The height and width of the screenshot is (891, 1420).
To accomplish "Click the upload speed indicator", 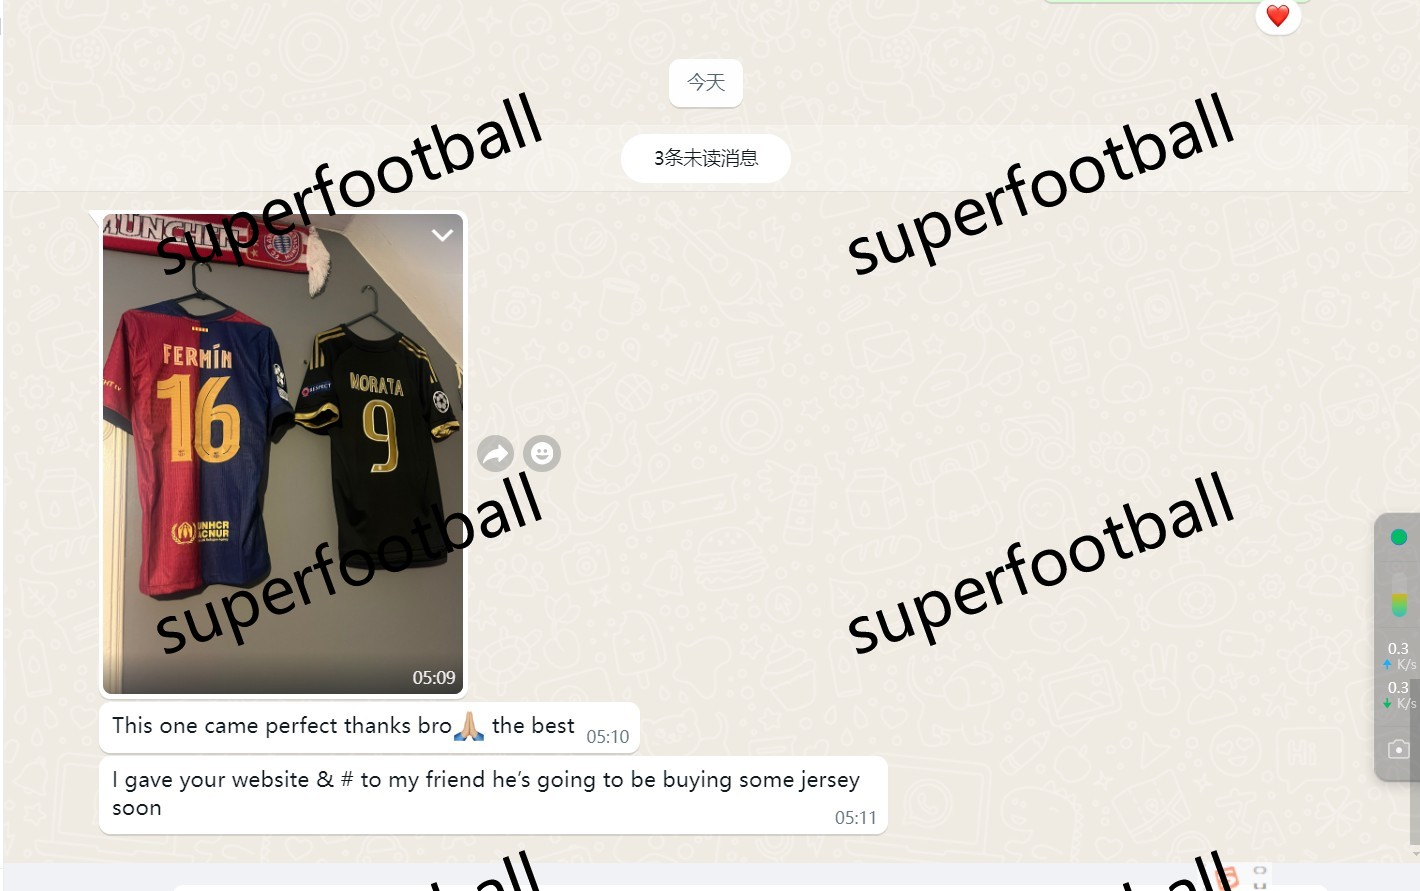I will point(1399,656).
